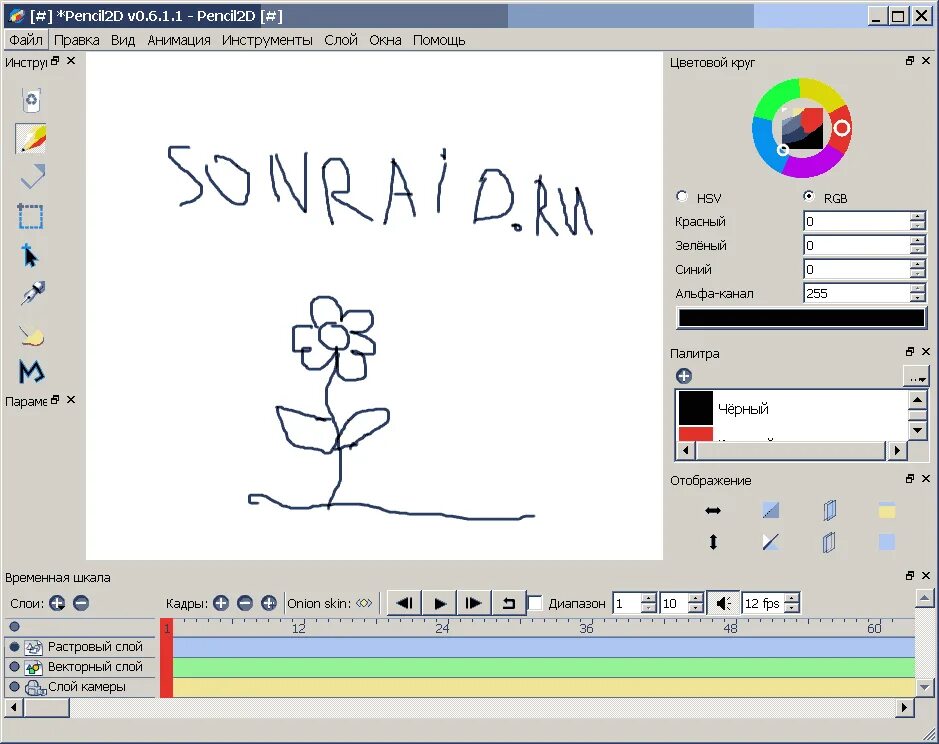Undock the Цветовой круг panel
This screenshot has height=744, width=939.
[910, 61]
